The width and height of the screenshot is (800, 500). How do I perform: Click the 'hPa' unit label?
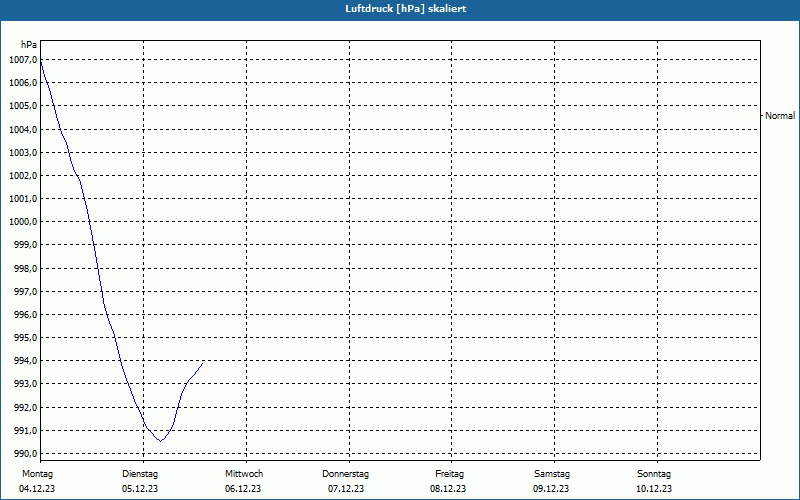coord(29,45)
